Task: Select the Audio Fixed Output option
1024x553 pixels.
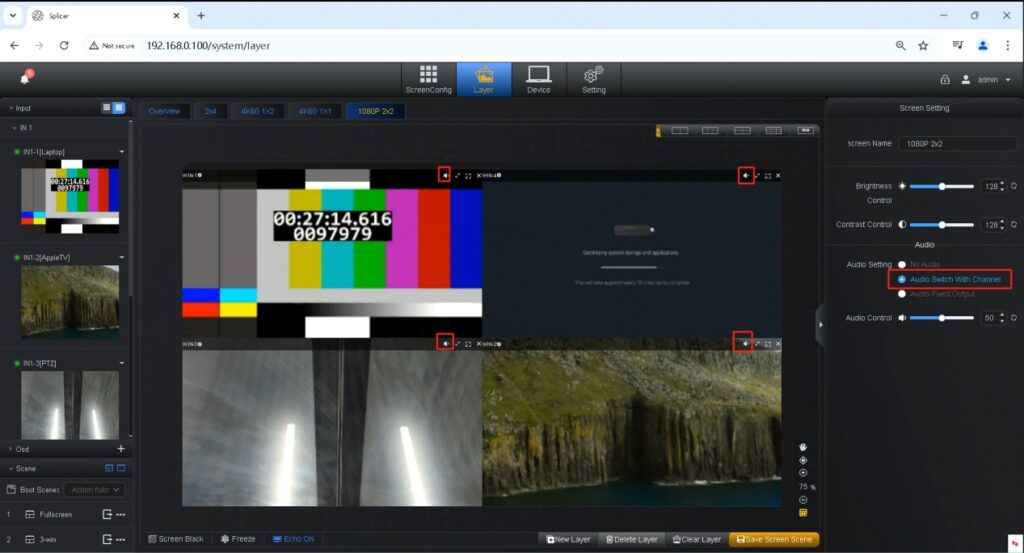Action: click(902, 293)
